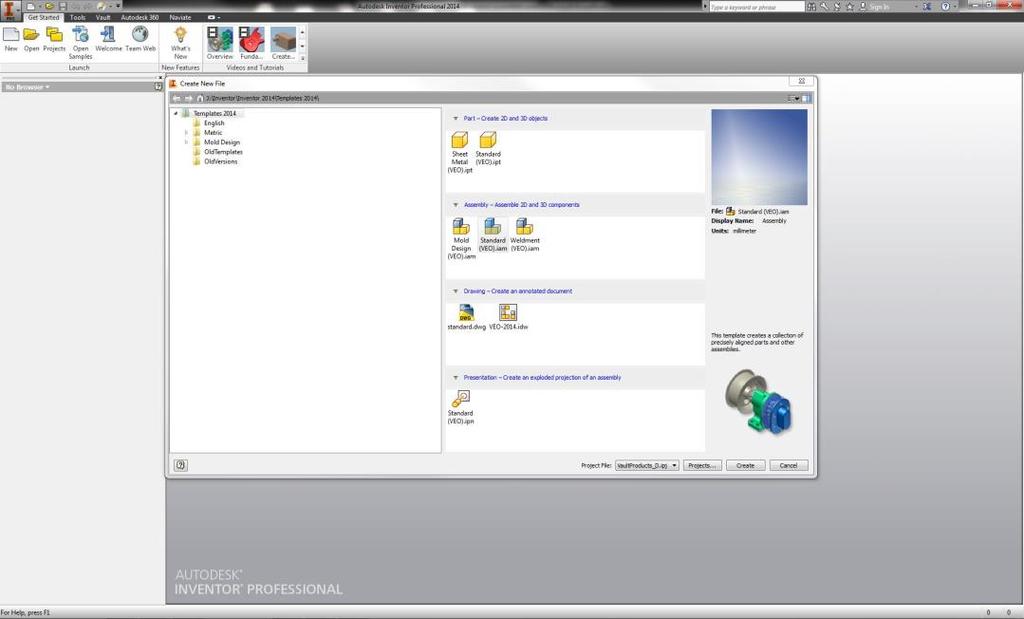Expand the Metric folder node
Screen dimensions: 1024x619
pyautogui.click(x=186, y=133)
